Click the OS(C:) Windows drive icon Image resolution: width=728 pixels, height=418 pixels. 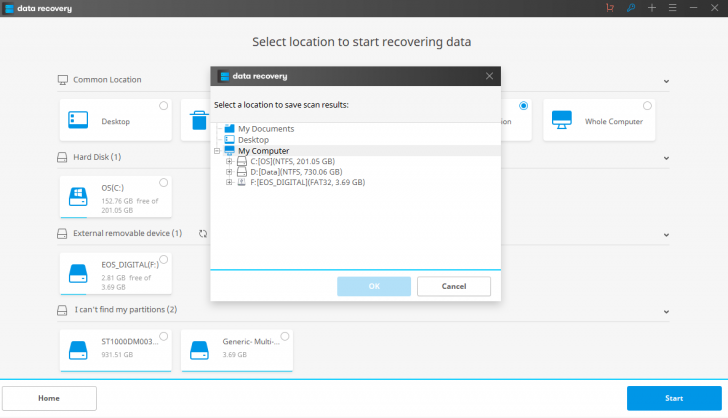pyautogui.click(x=78, y=196)
